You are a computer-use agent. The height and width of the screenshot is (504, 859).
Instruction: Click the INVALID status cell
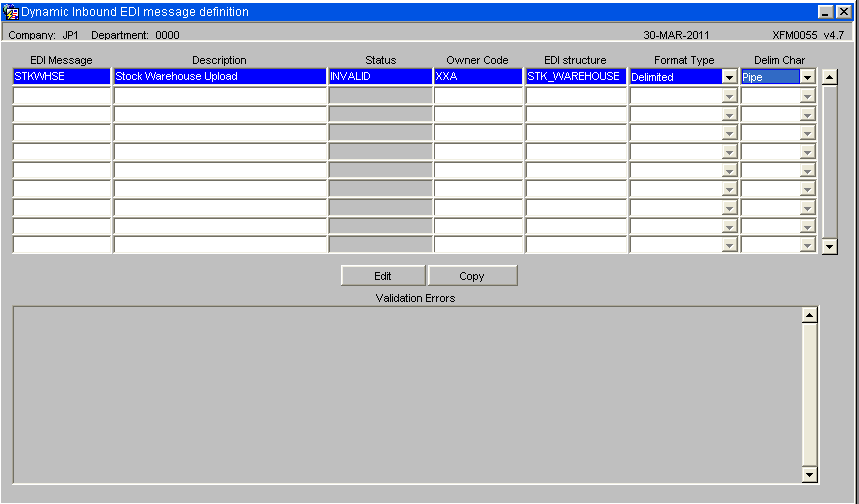coord(380,76)
